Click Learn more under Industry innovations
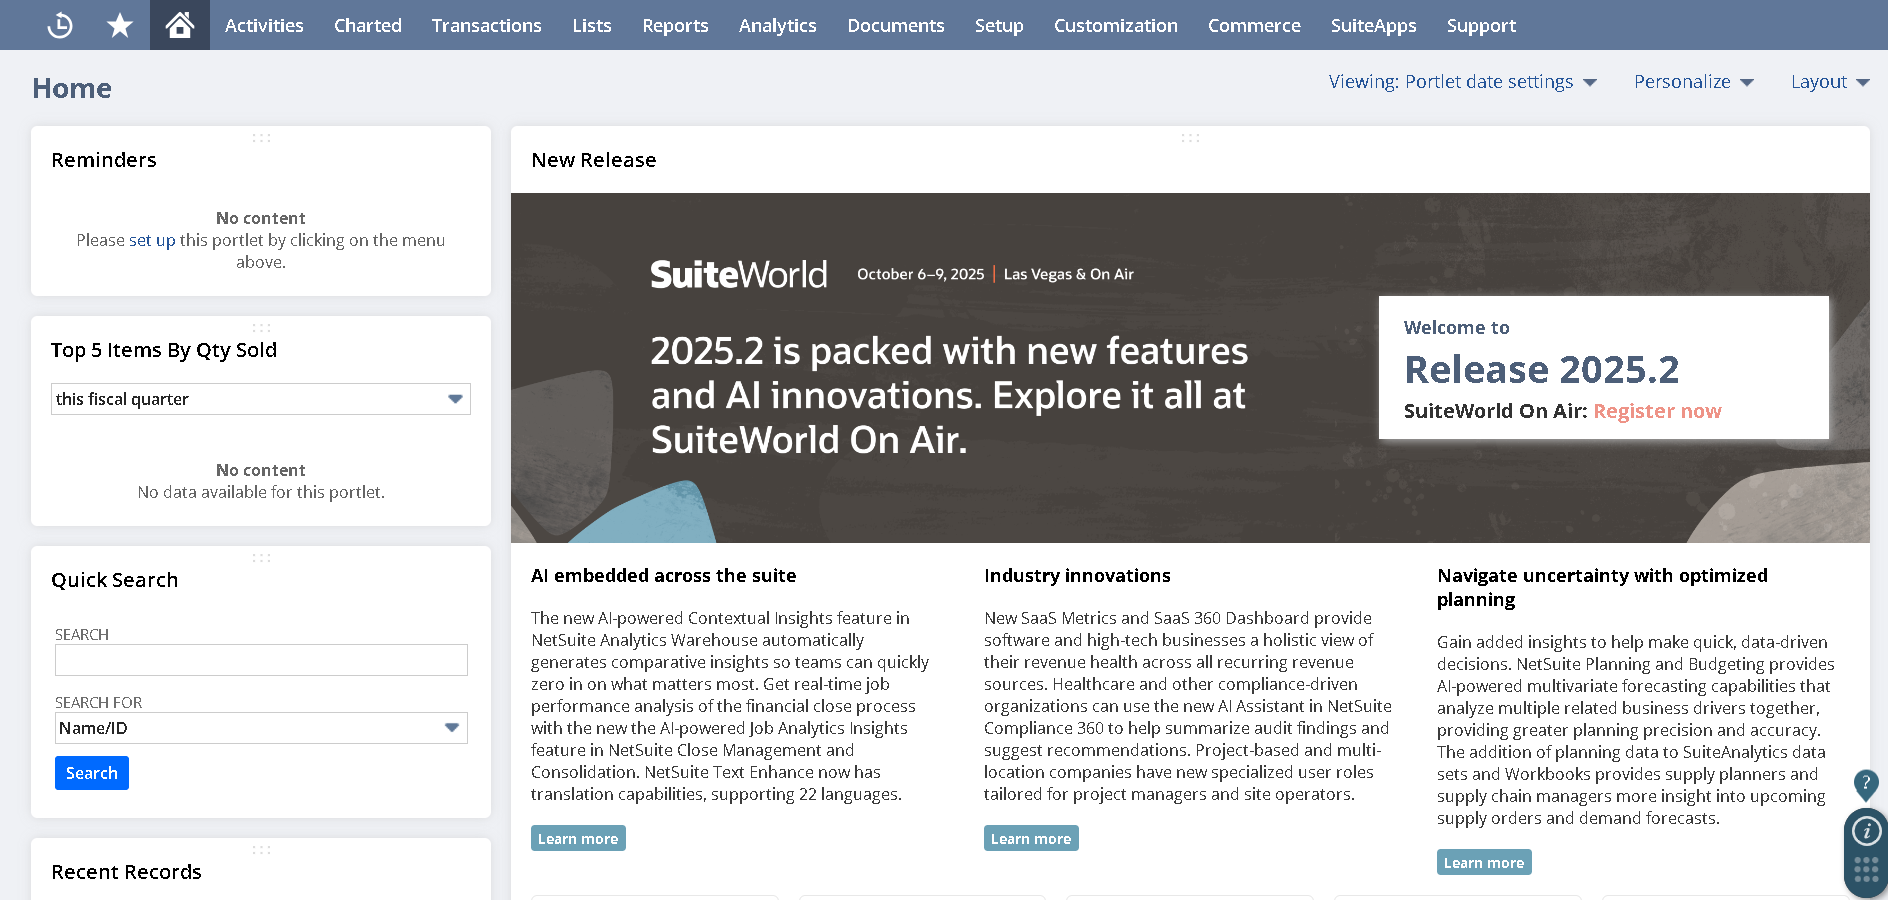Viewport: 1888px width, 900px height. pyautogui.click(x=1030, y=839)
